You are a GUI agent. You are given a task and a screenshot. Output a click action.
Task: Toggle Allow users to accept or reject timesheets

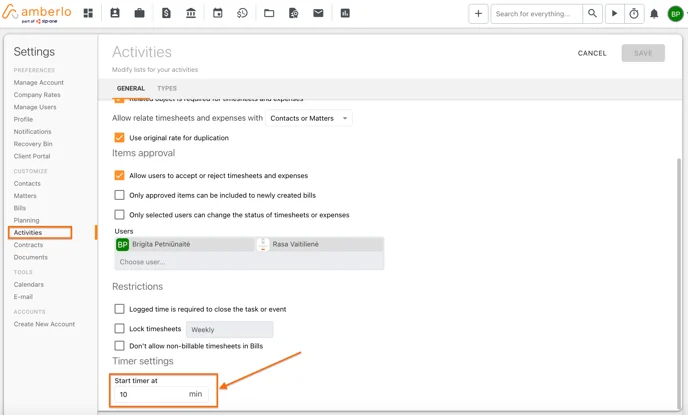point(119,175)
